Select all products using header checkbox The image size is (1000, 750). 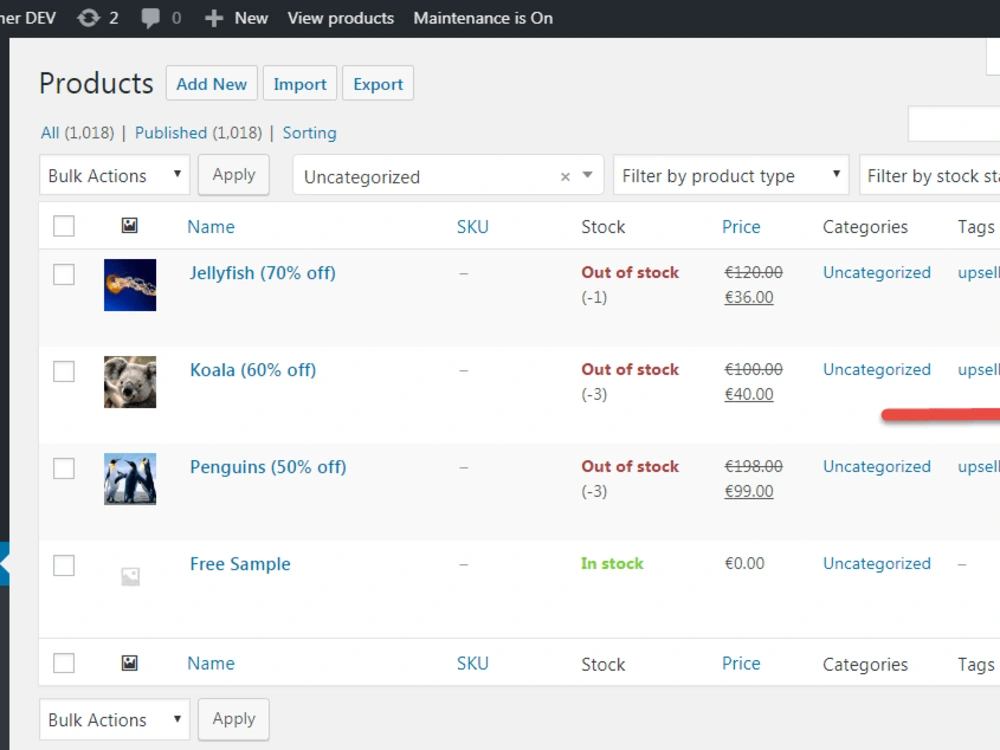pos(64,226)
